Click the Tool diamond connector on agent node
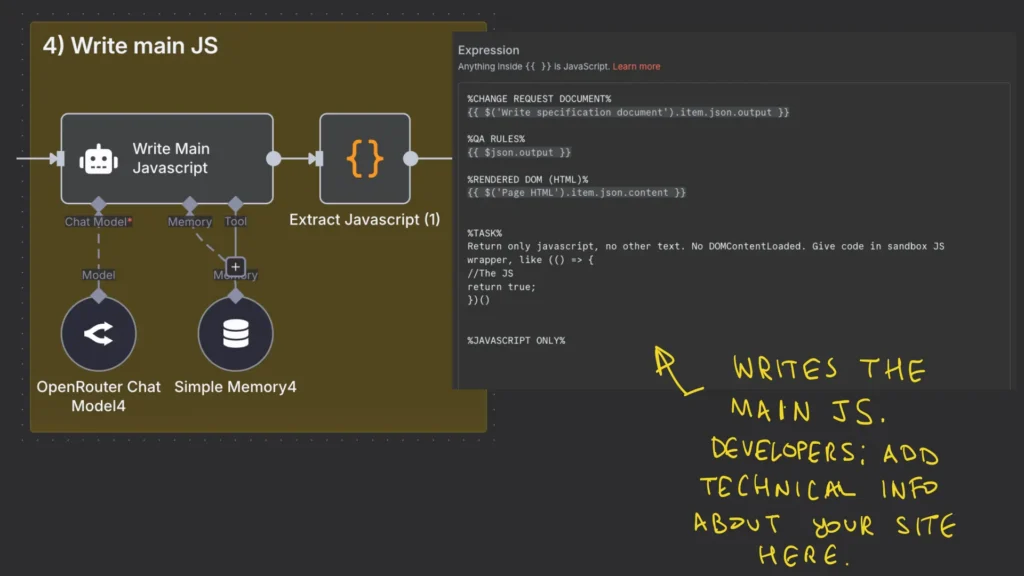The width and height of the screenshot is (1024, 576). click(236, 204)
